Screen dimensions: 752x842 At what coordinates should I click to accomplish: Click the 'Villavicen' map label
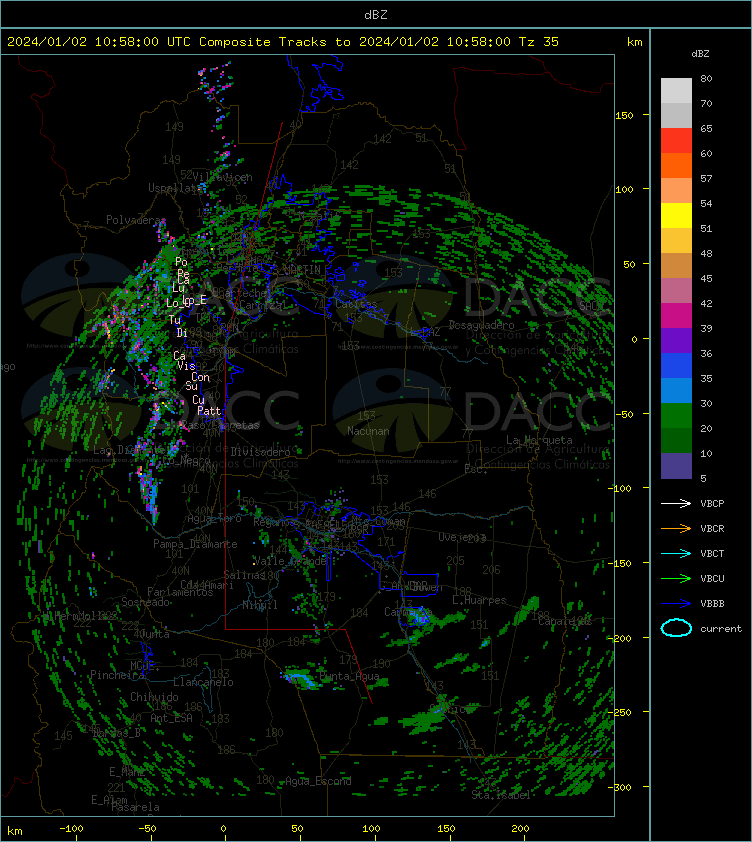point(222,177)
